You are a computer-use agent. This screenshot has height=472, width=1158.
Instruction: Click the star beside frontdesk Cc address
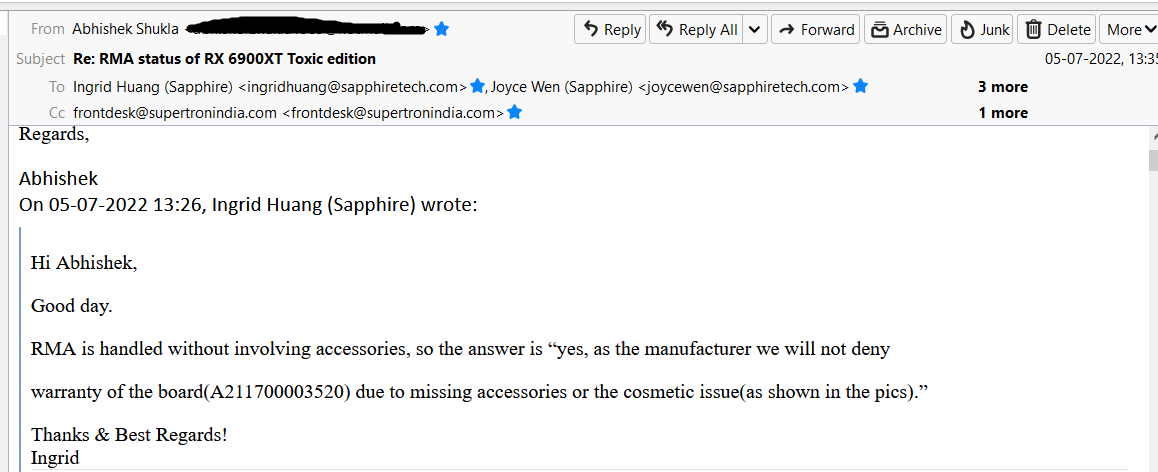point(514,113)
